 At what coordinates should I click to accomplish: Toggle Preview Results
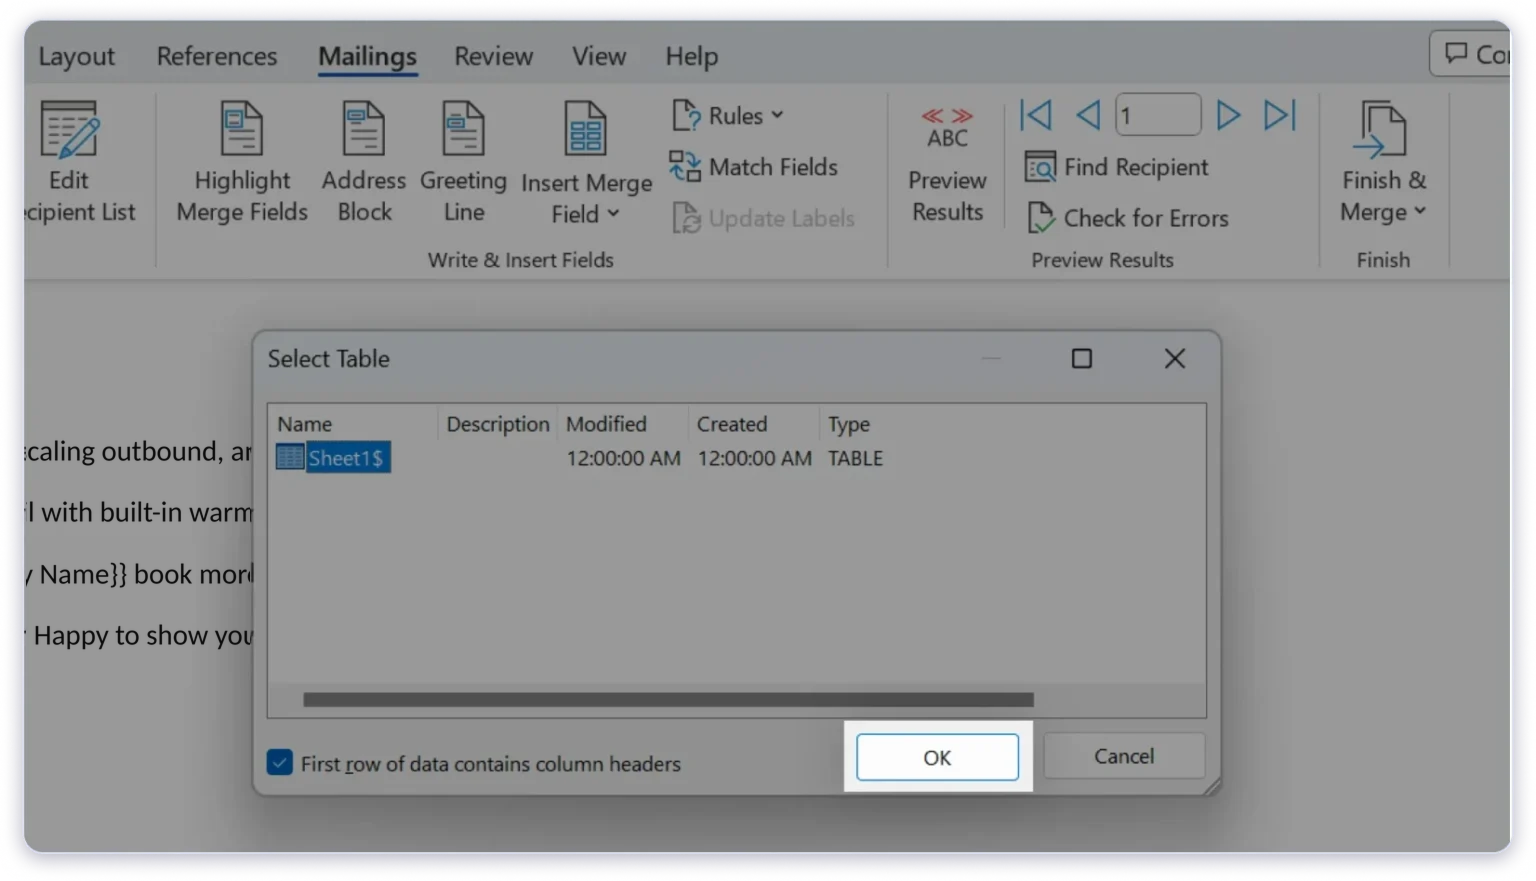[x=947, y=165]
